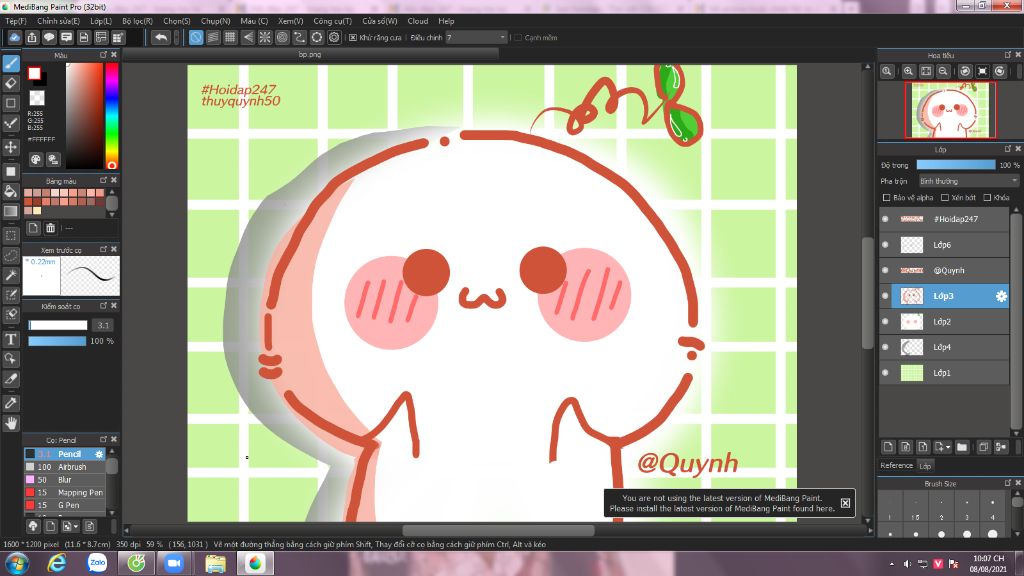Enable the curve snap guide
This screenshot has height=576, width=1024.
[x=299, y=38]
